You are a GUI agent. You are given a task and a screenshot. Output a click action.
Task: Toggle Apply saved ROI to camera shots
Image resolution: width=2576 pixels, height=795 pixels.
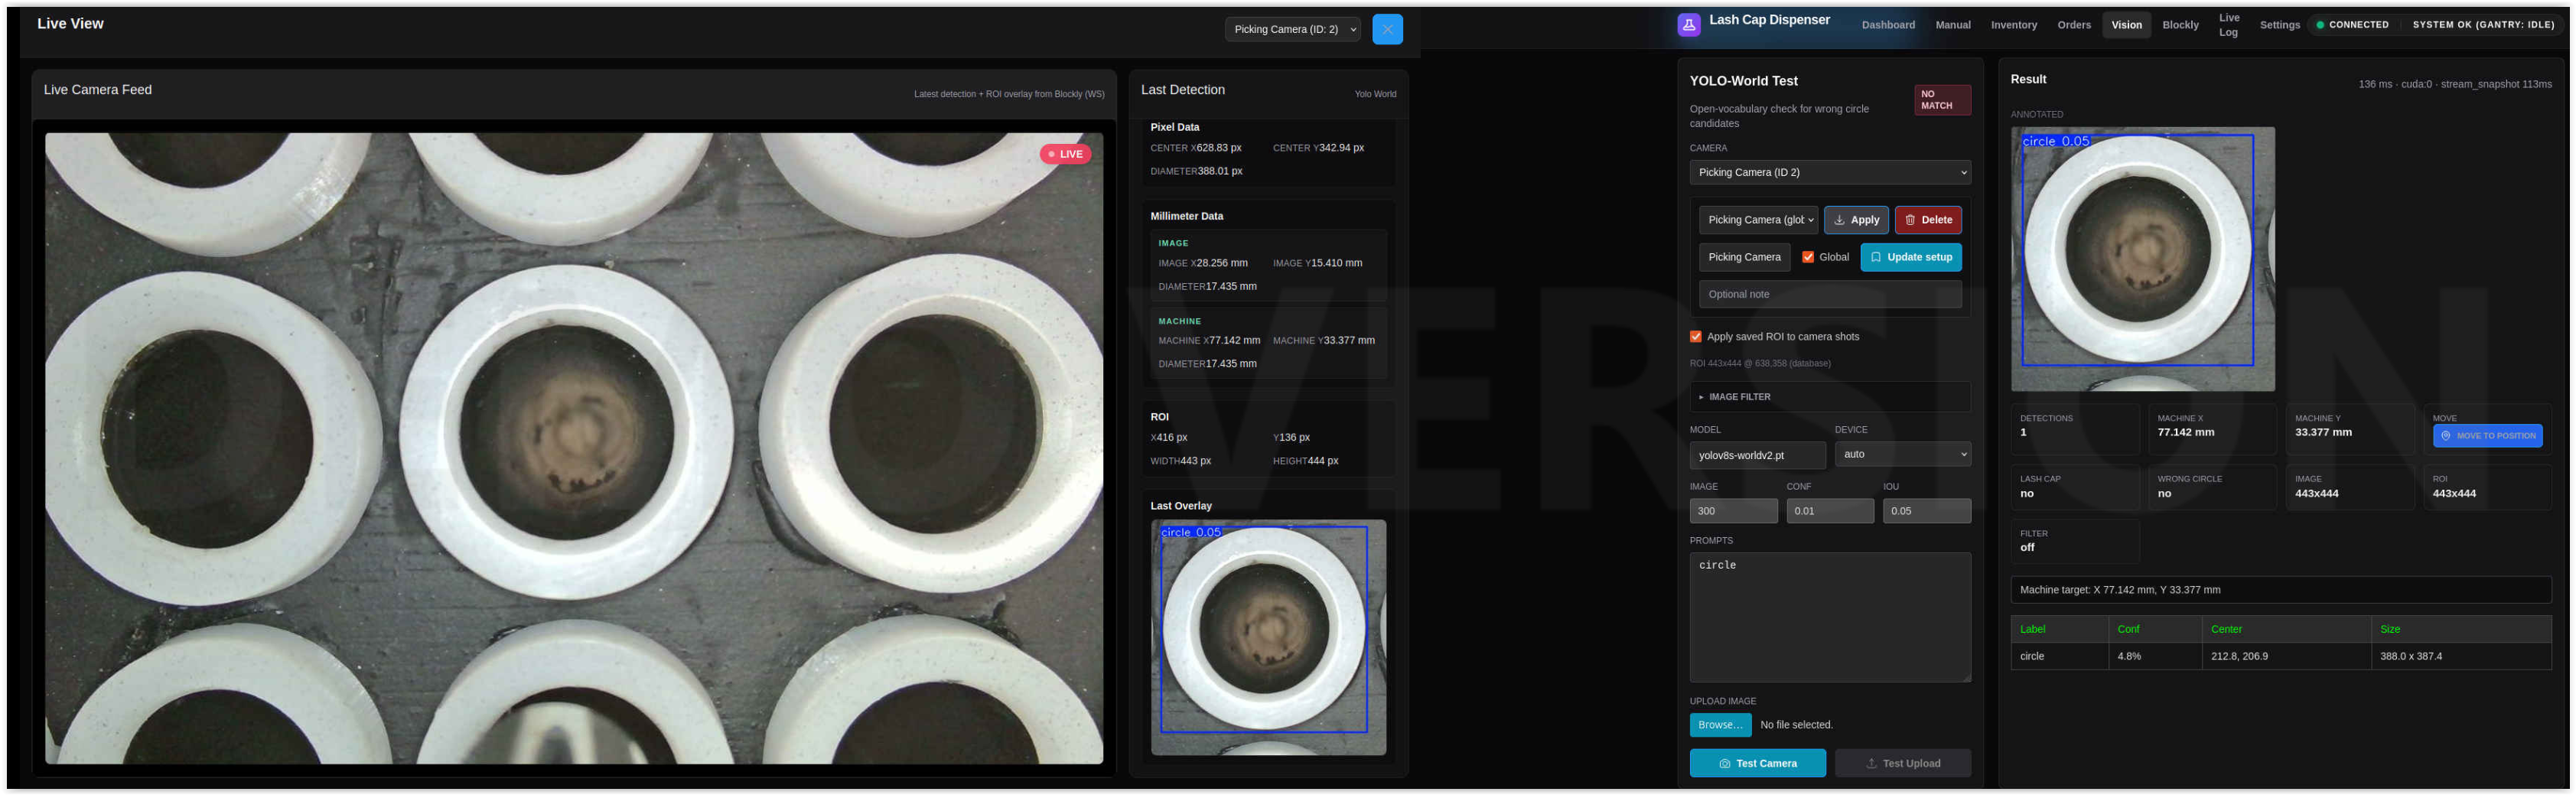click(1695, 337)
